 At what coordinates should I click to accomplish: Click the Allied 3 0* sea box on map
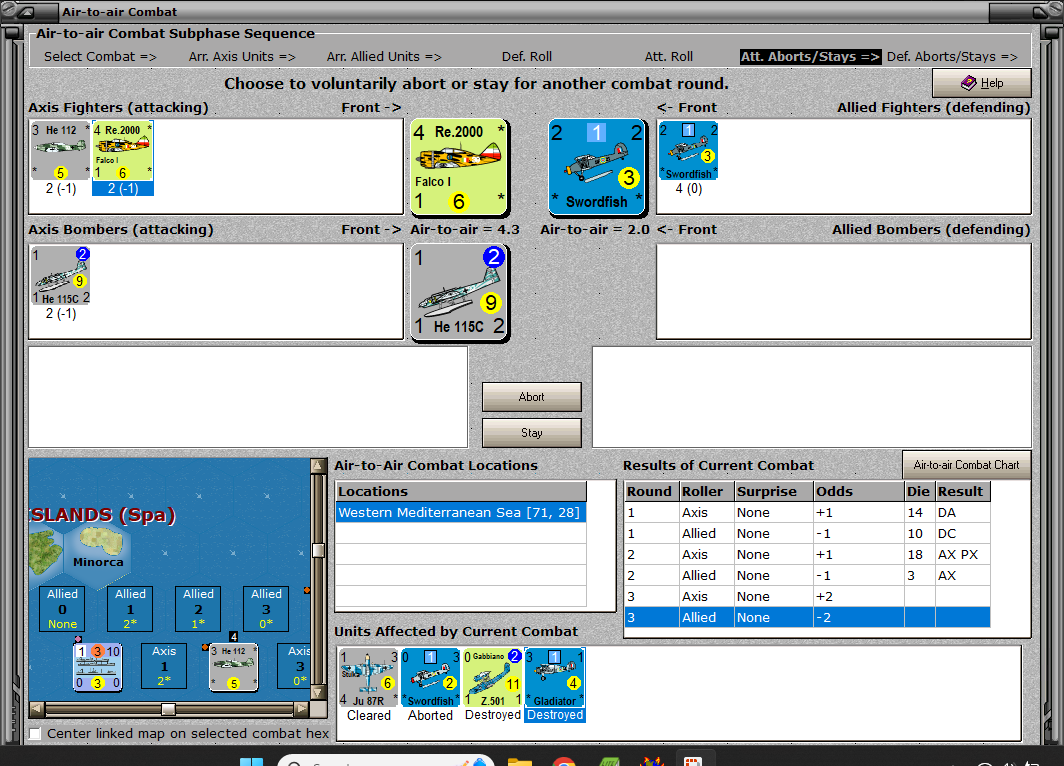point(266,609)
